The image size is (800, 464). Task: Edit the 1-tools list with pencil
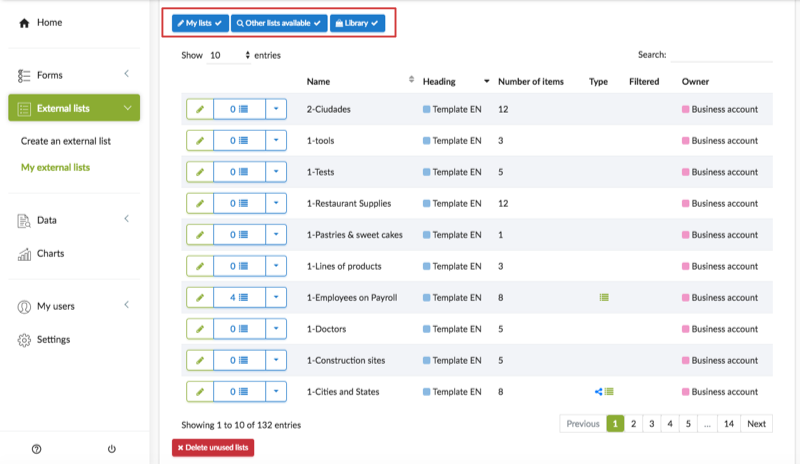tap(200, 140)
